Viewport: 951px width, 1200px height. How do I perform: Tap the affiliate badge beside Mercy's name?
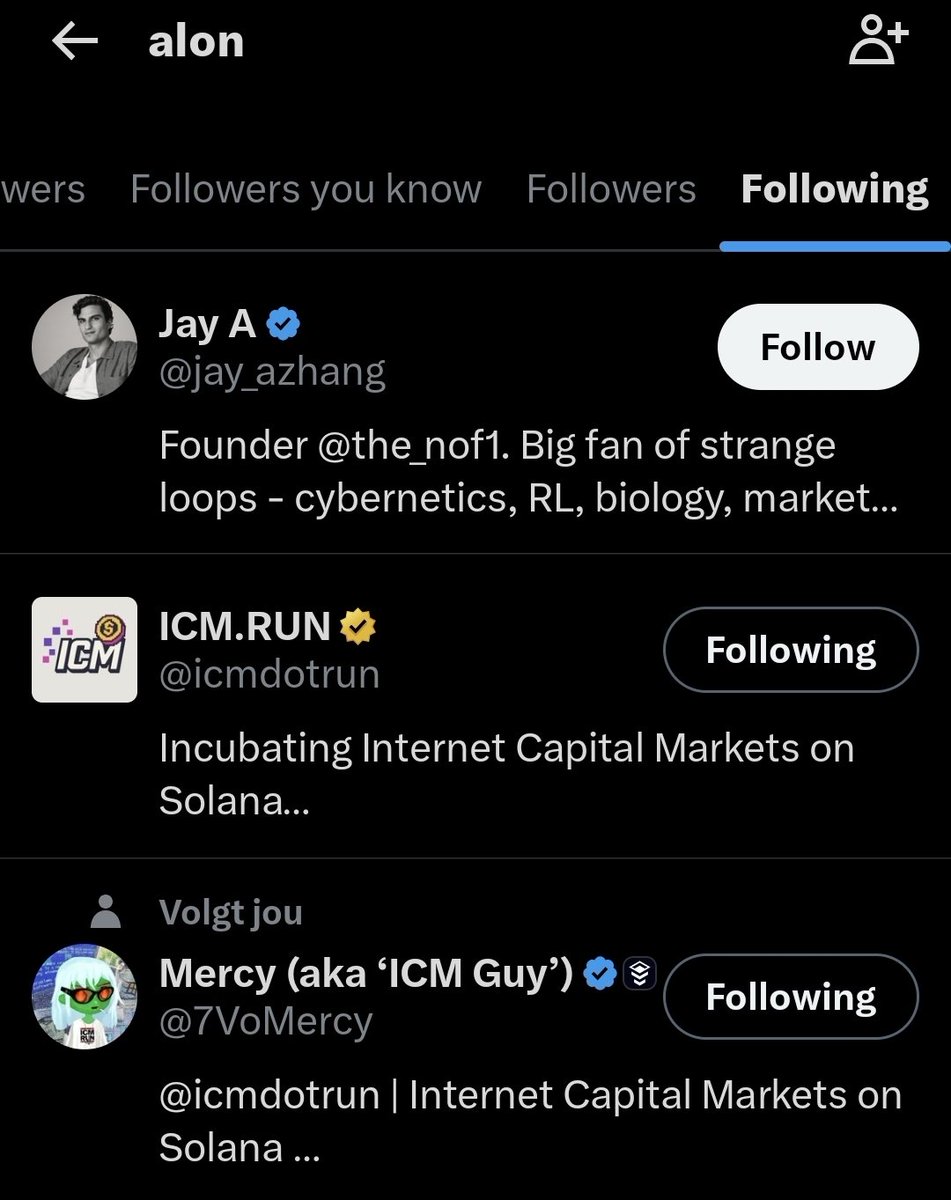[639, 973]
